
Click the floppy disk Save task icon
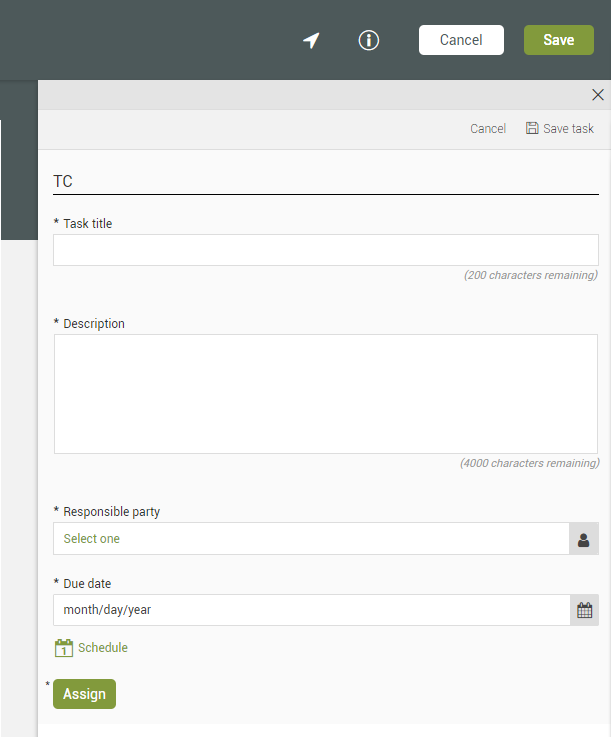coord(532,129)
